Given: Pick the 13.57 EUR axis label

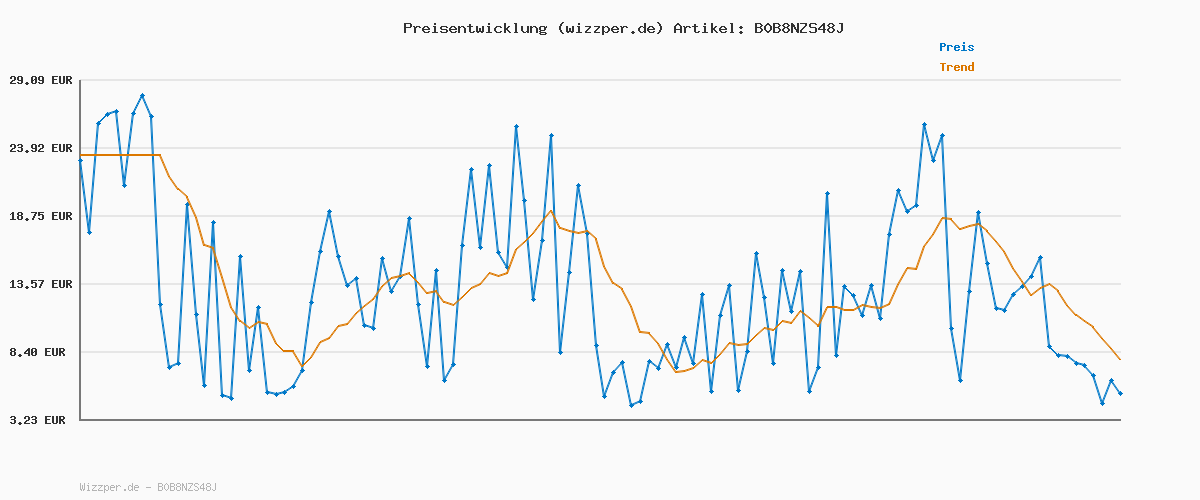Looking at the screenshot, I should (x=41, y=284).
